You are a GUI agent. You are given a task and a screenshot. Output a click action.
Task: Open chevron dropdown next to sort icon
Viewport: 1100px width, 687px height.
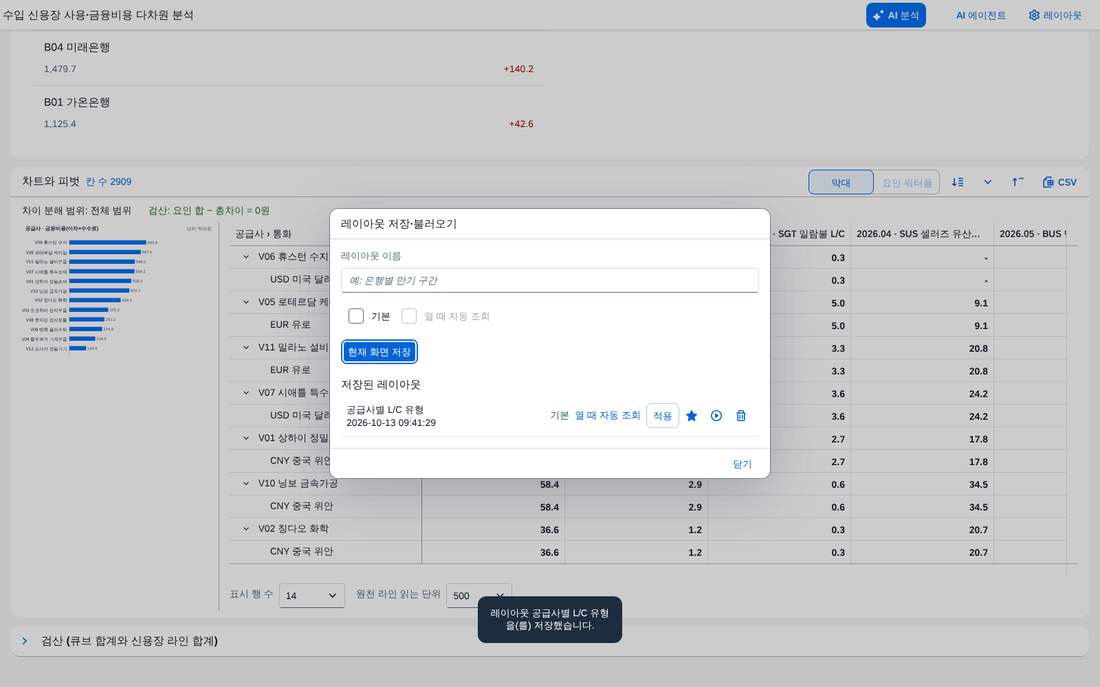tap(988, 182)
